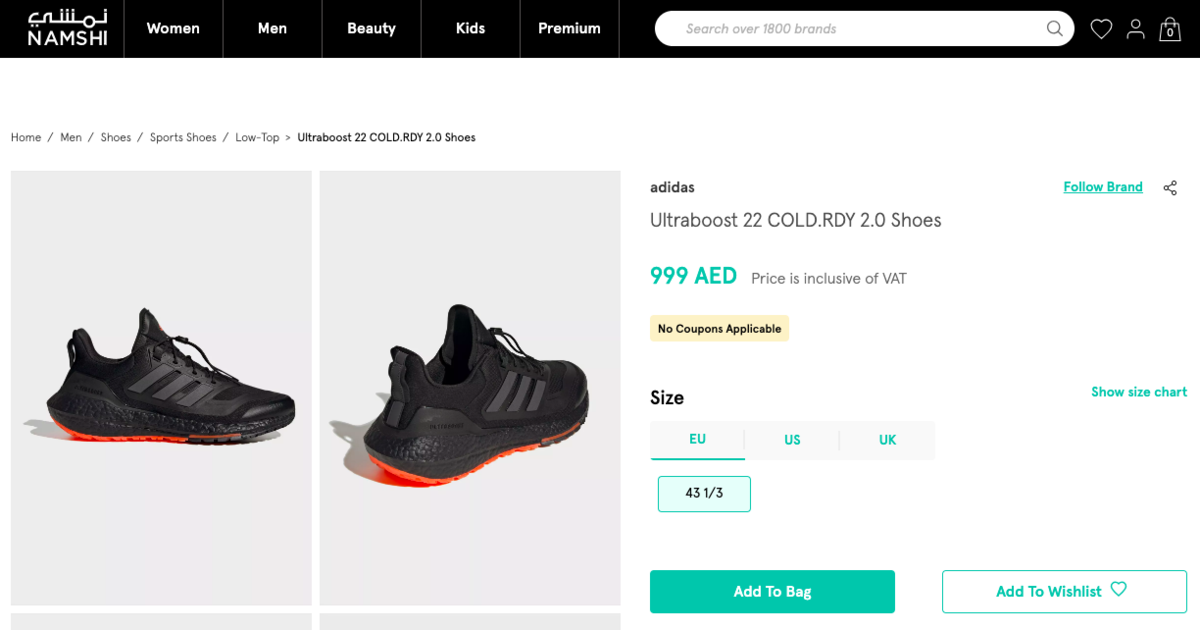Image resolution: width=1200 pixels, height=630 pixels.
Task: Select the UK size standard
Action: coord(886,440)
